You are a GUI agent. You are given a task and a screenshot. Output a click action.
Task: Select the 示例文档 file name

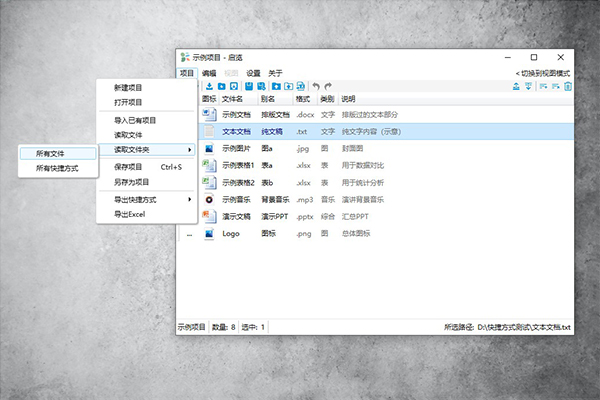pyautogui.click(x=236, y=114)
